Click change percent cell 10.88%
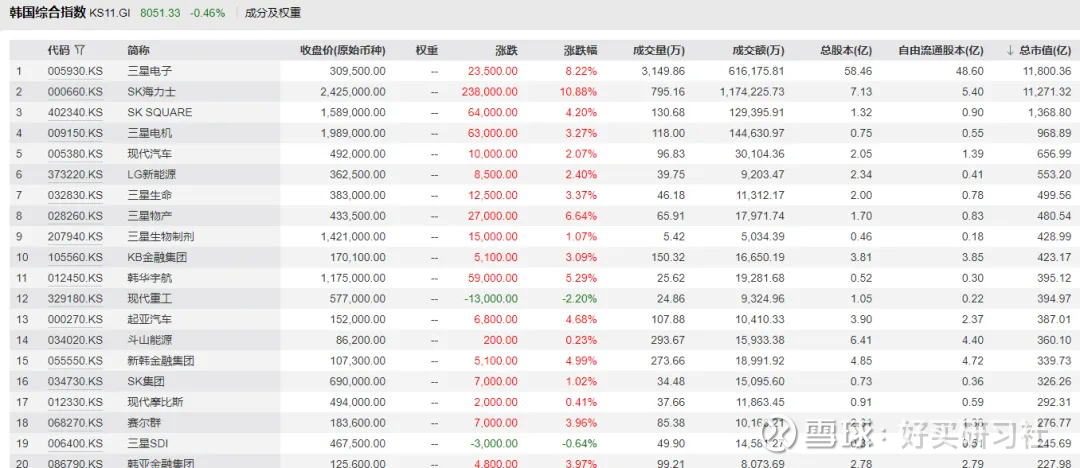This screenshot has height=468, width=1080. 580,92
